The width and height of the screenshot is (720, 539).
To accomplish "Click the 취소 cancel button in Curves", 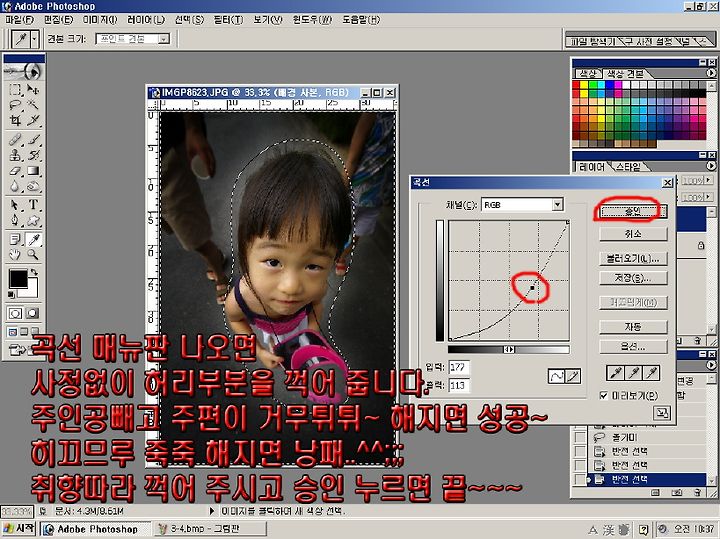I will 633,234.
